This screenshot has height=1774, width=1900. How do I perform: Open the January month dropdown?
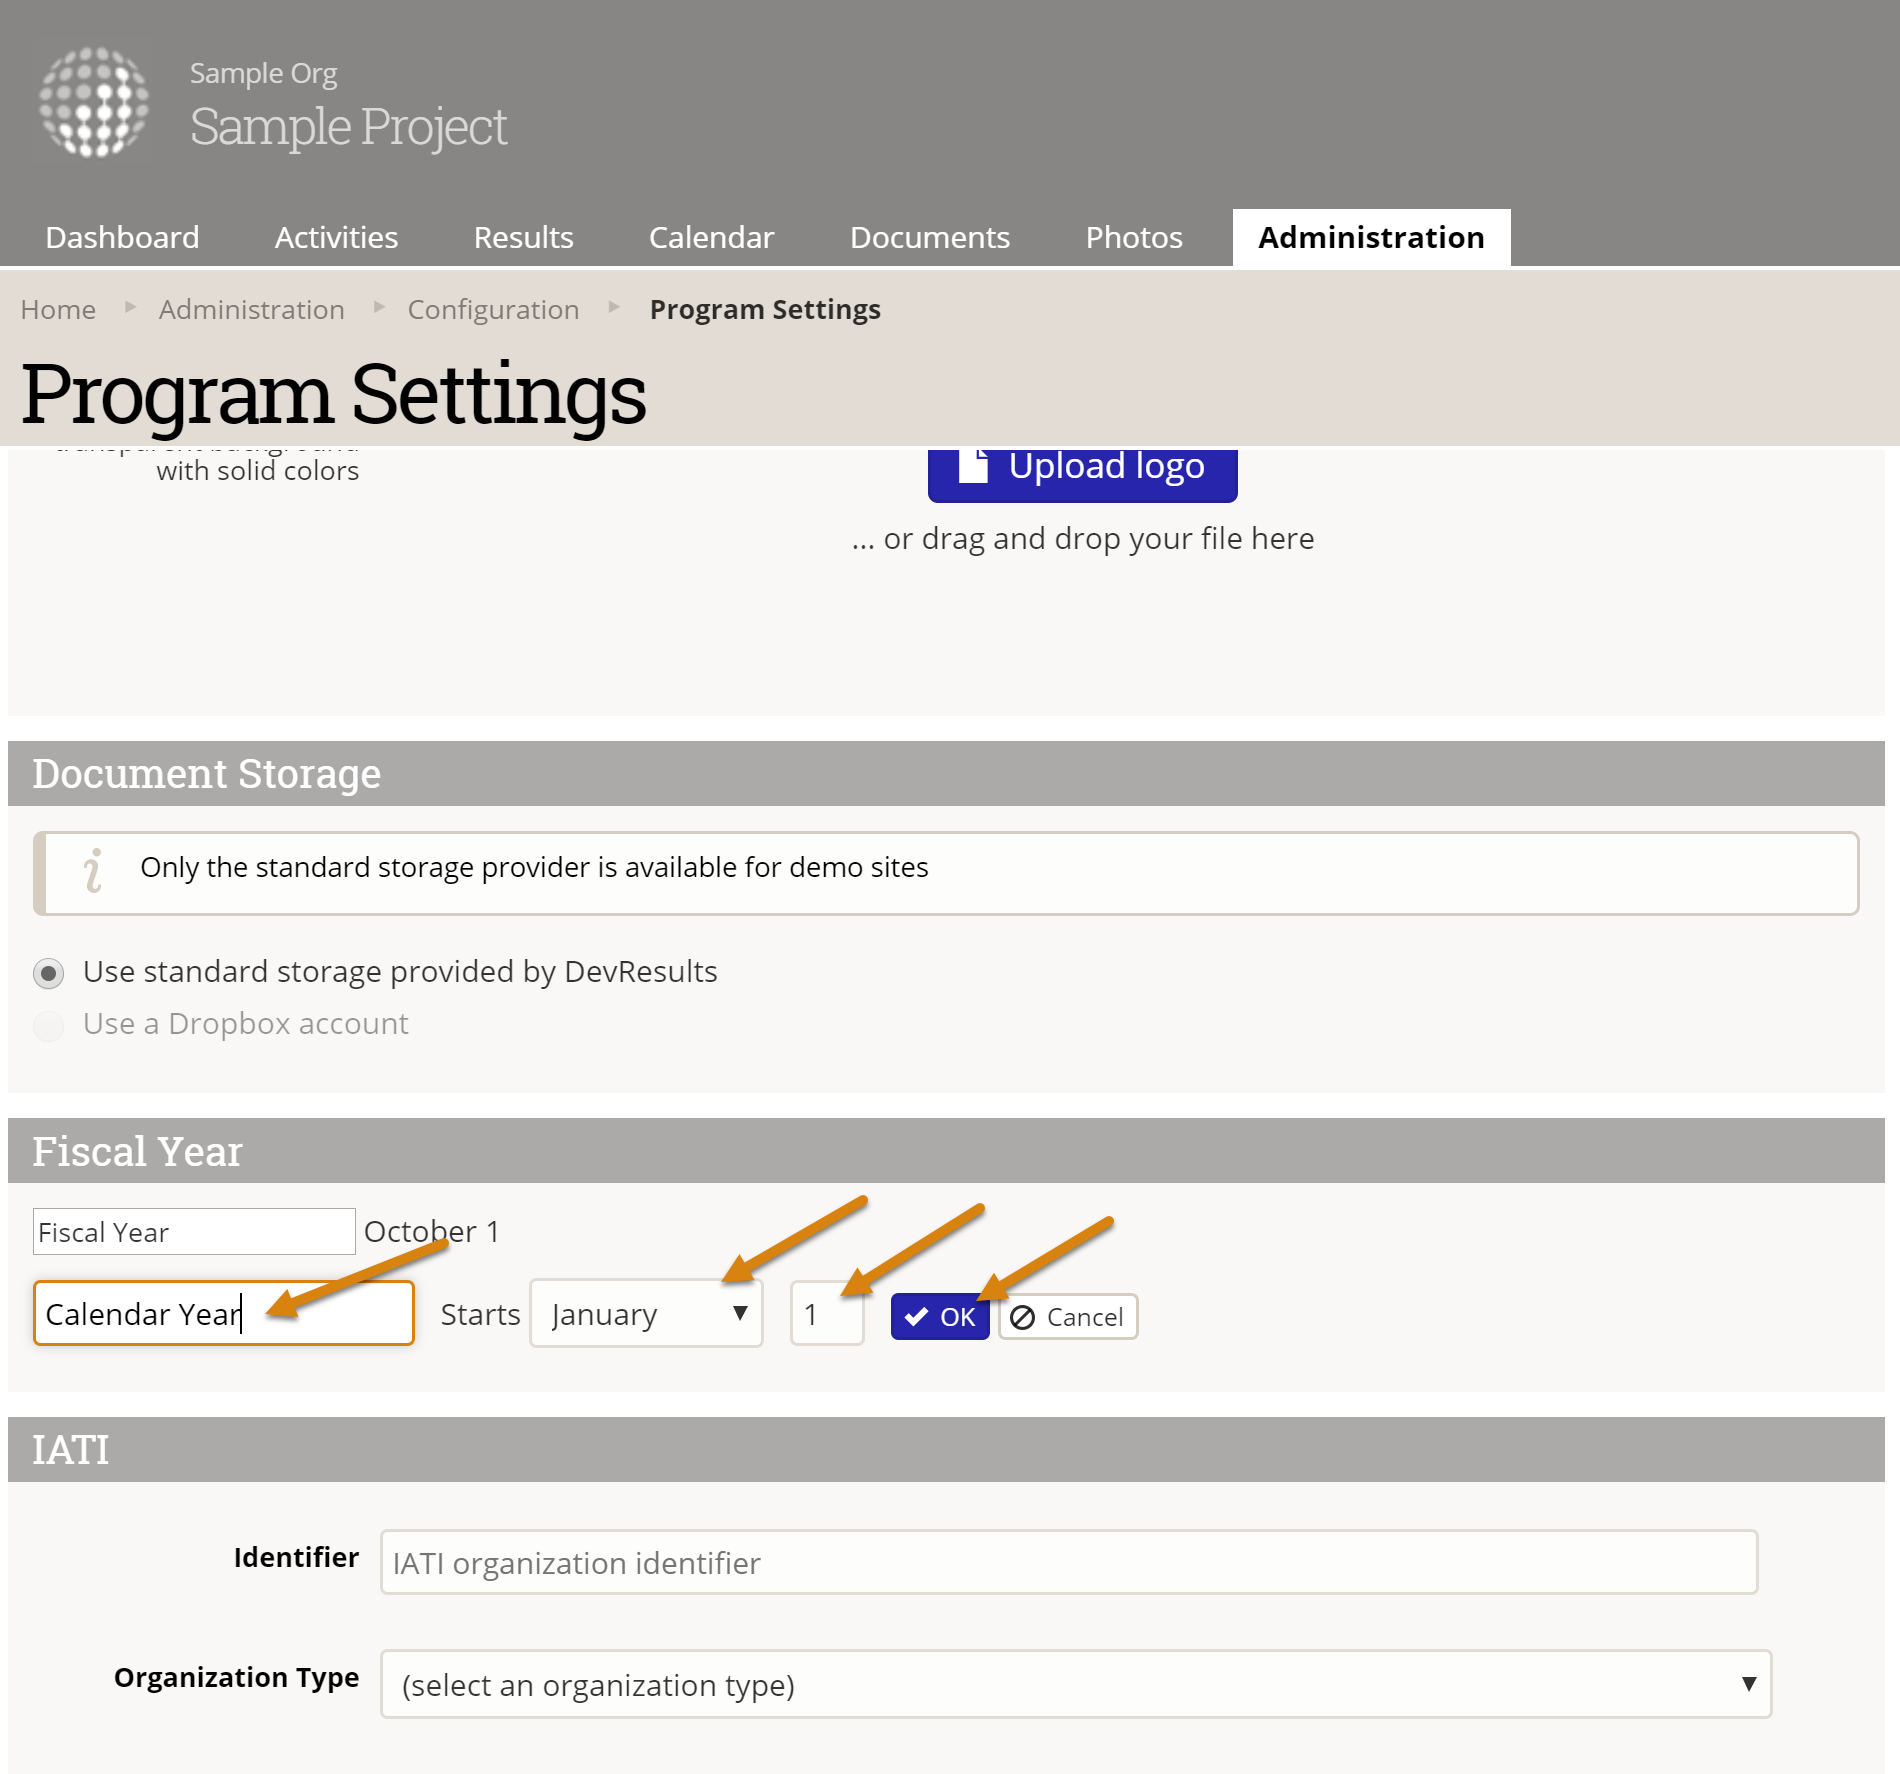tap(646, 1314)
